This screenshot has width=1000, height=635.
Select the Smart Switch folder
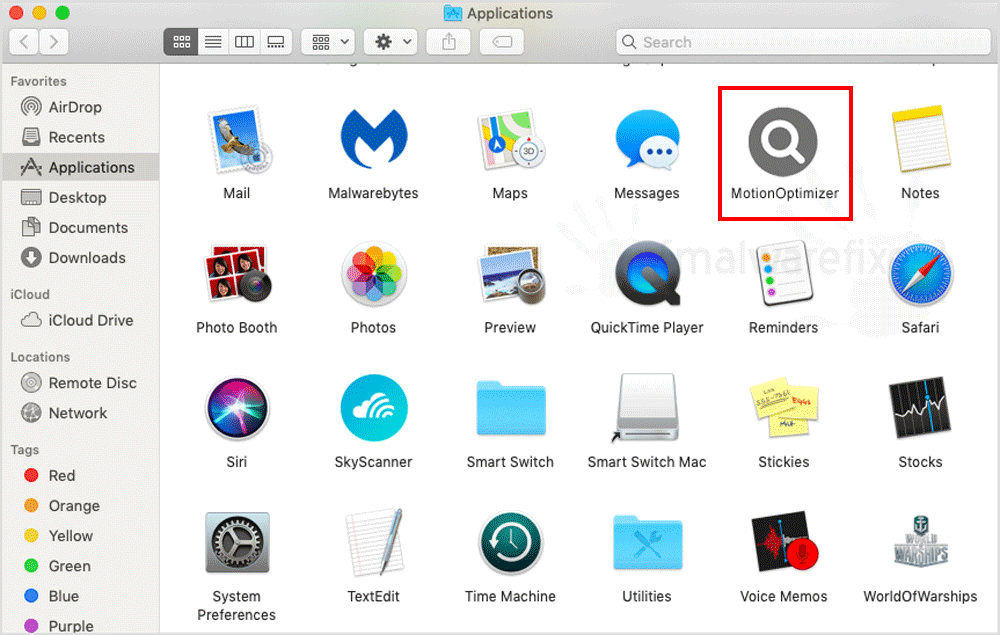click(511, 408)
